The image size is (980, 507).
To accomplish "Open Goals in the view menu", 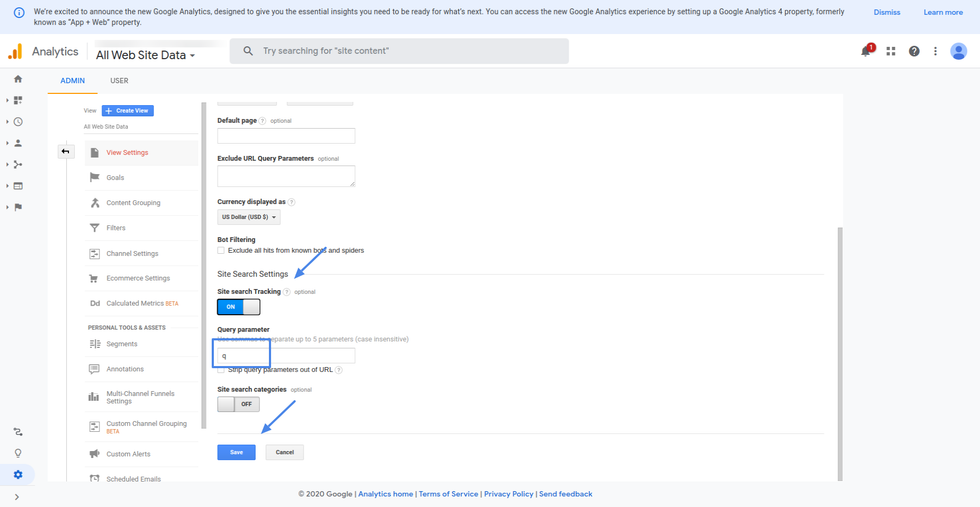I will point(115,177).
